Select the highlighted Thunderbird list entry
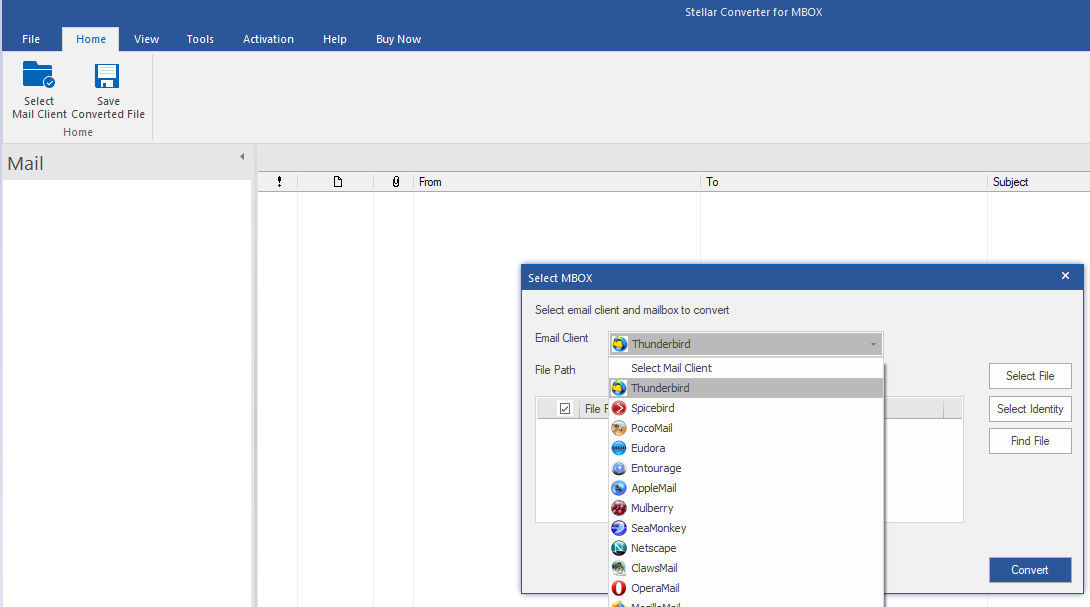Screen dimensions: 1090x607 tap(746, 388)
